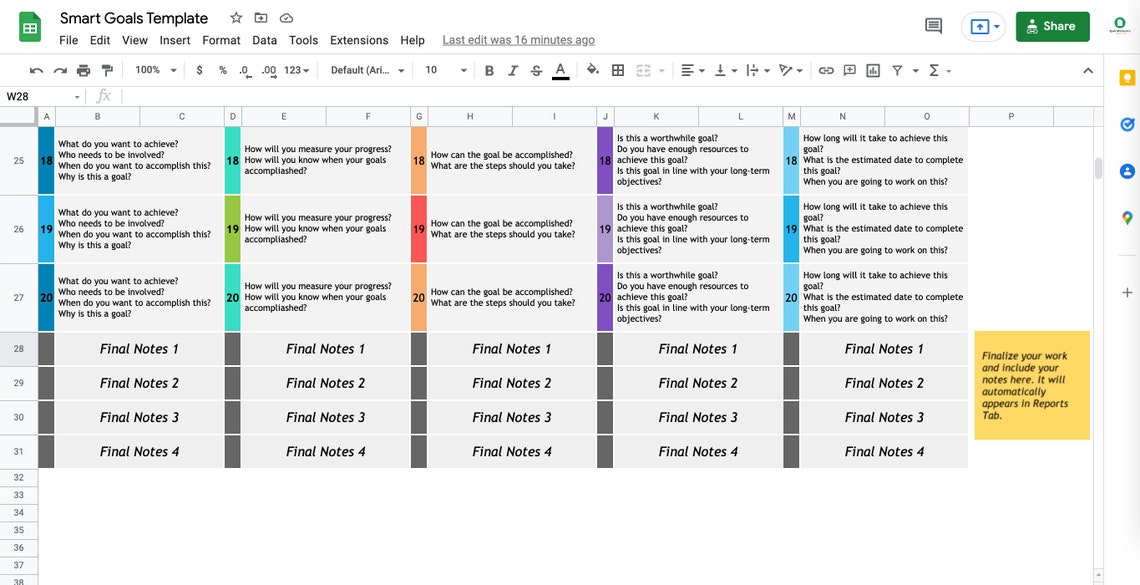Insert a chart
1140x585 pixels.
[873, 70]
